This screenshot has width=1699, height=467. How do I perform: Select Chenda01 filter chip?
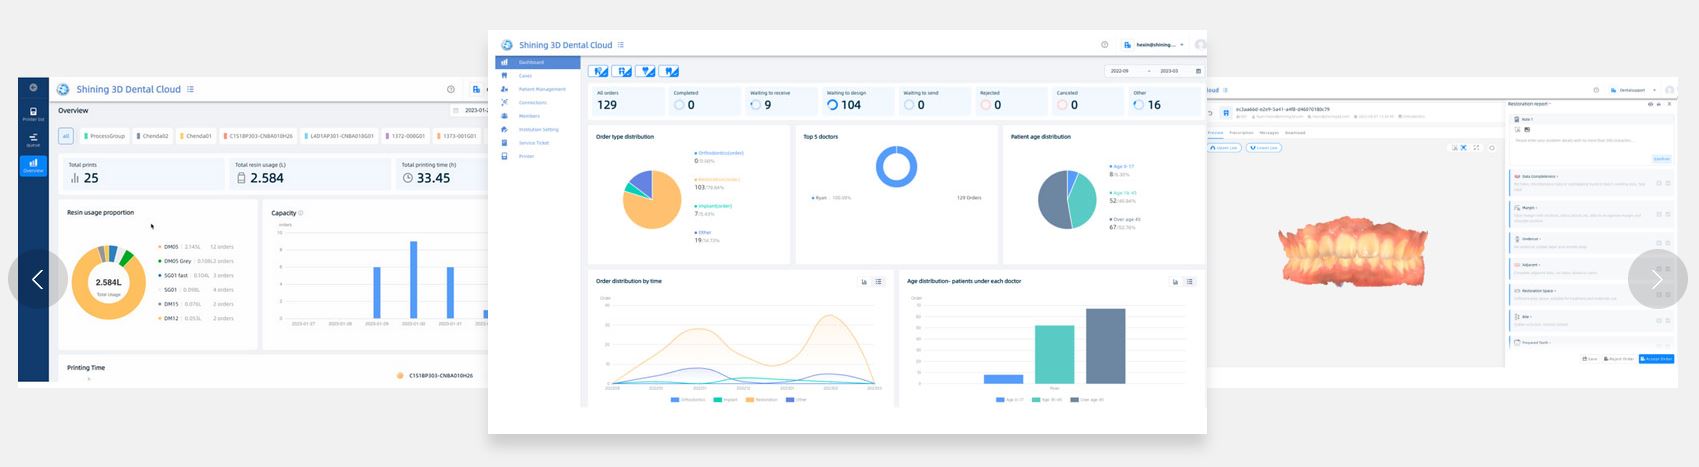point(197,136)
